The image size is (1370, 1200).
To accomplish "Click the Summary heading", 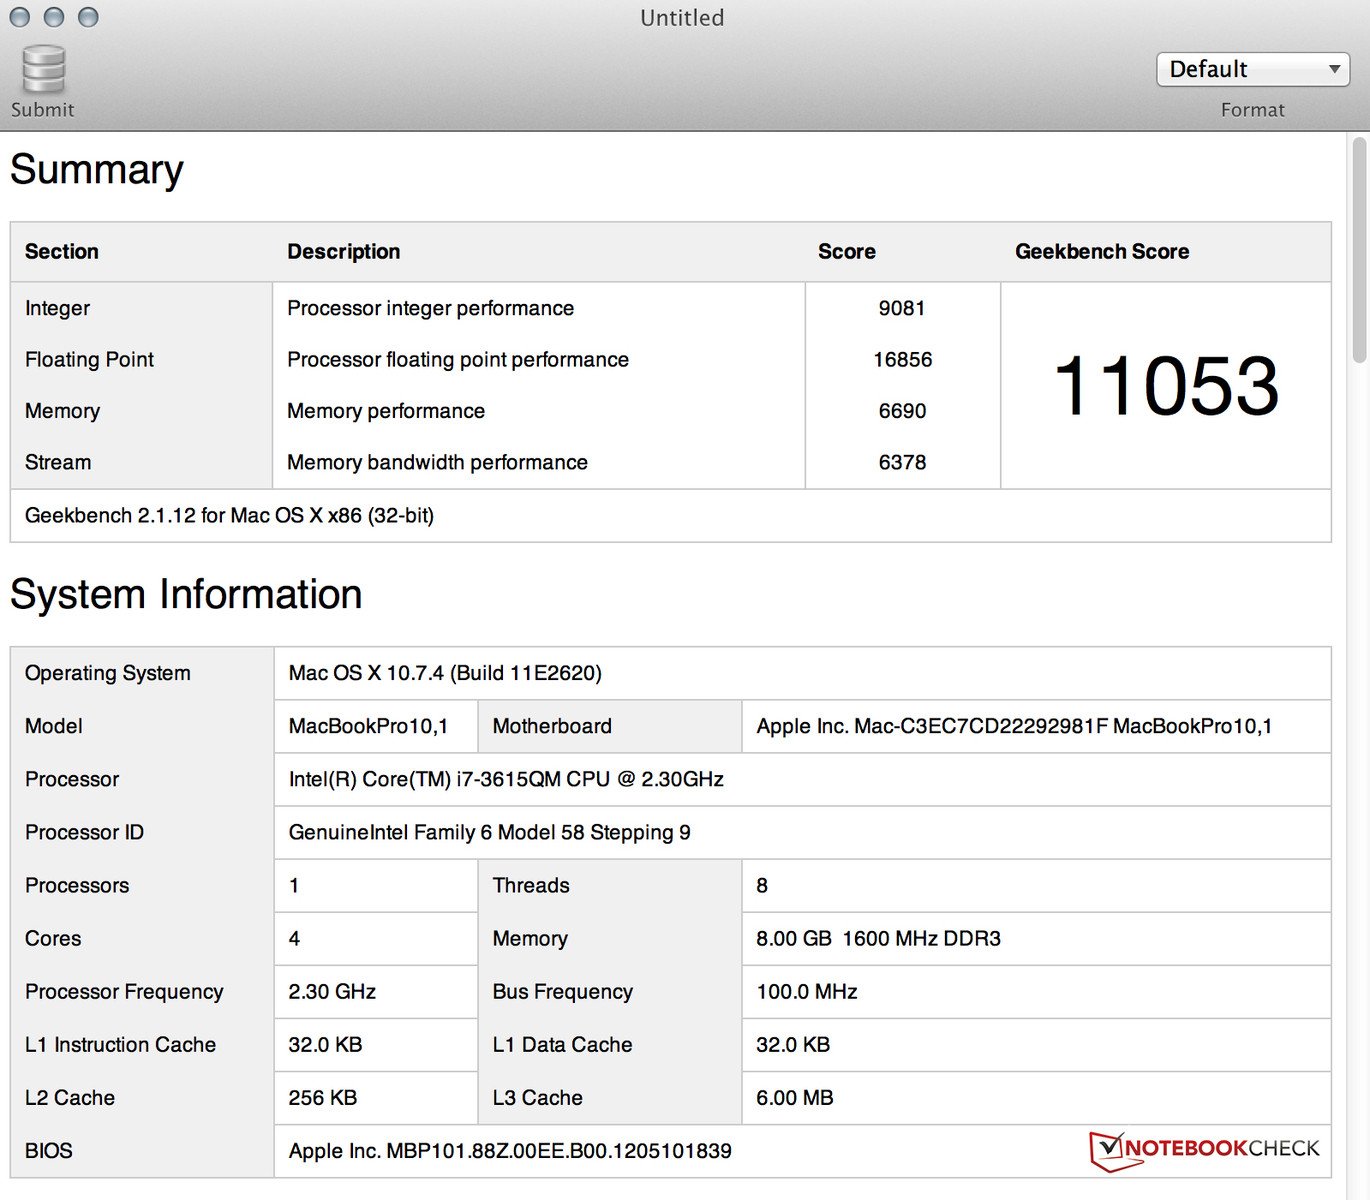I will [x=97, y=170].
